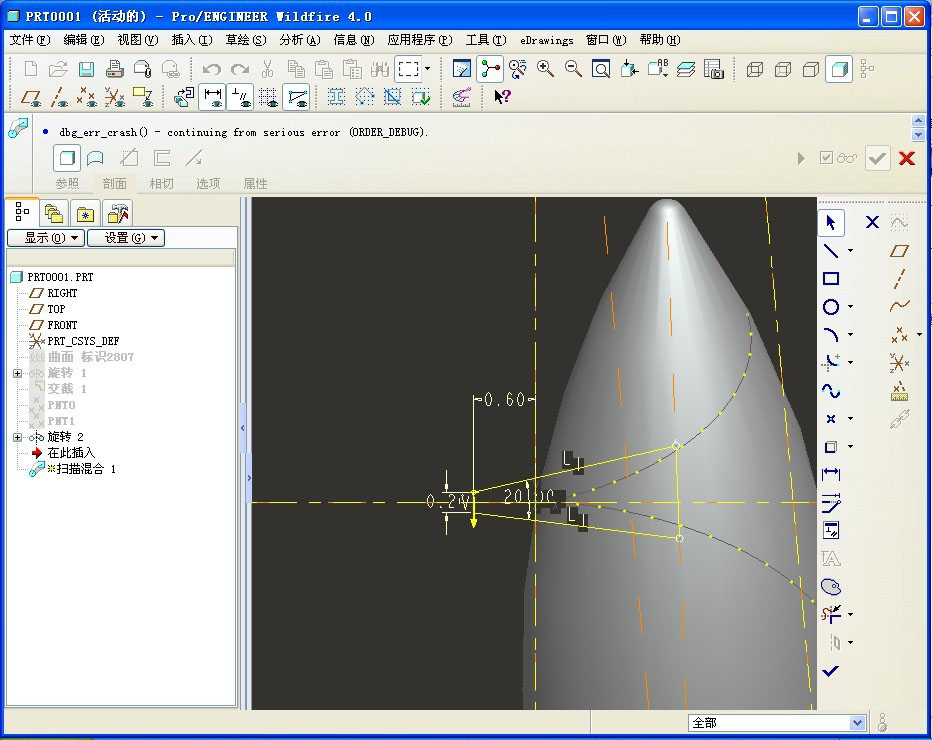Open the 显示 dropdown in model tree
Screen dimensions: 932x740
[45, 238]
